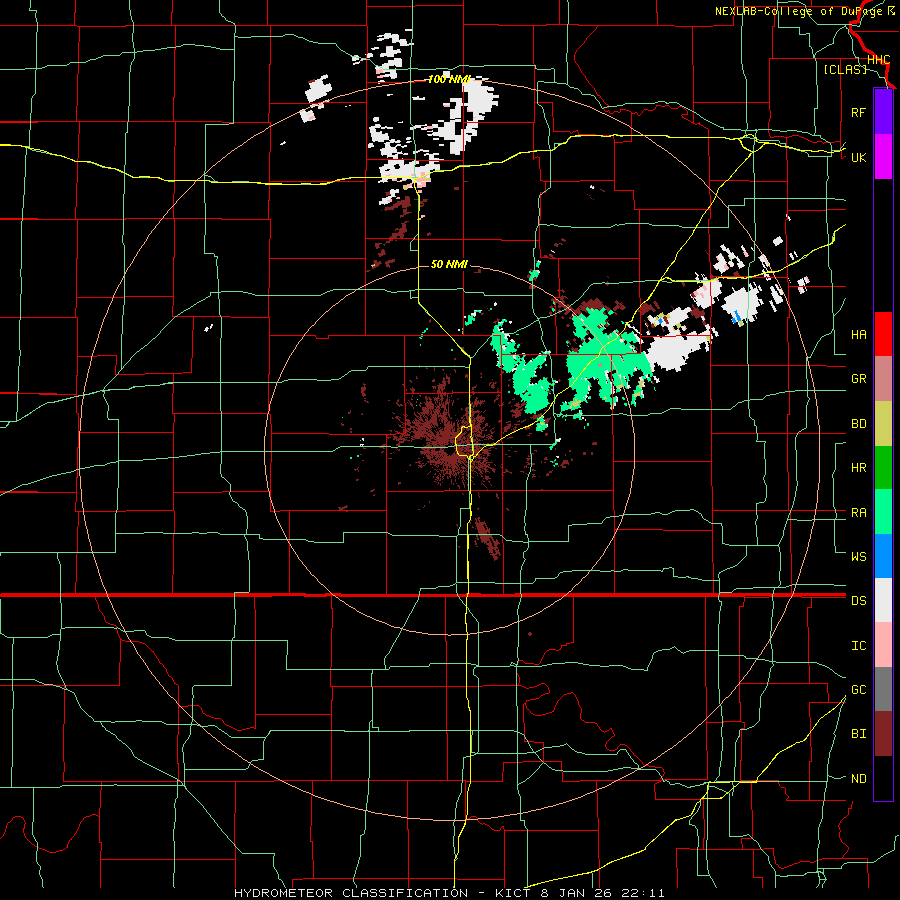Click the 'BD' legend label

[x=858, y=424]
